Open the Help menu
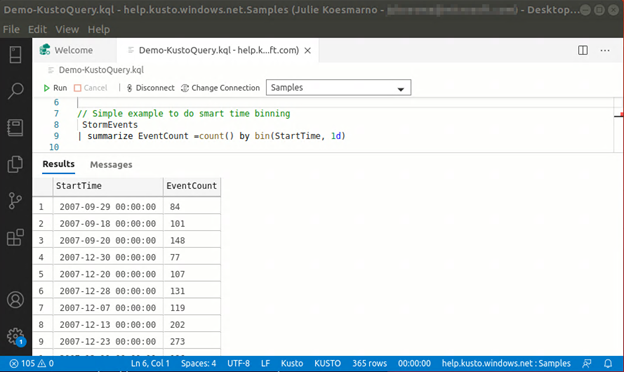This screenshot has height=372, width=624. click(99, 29)
